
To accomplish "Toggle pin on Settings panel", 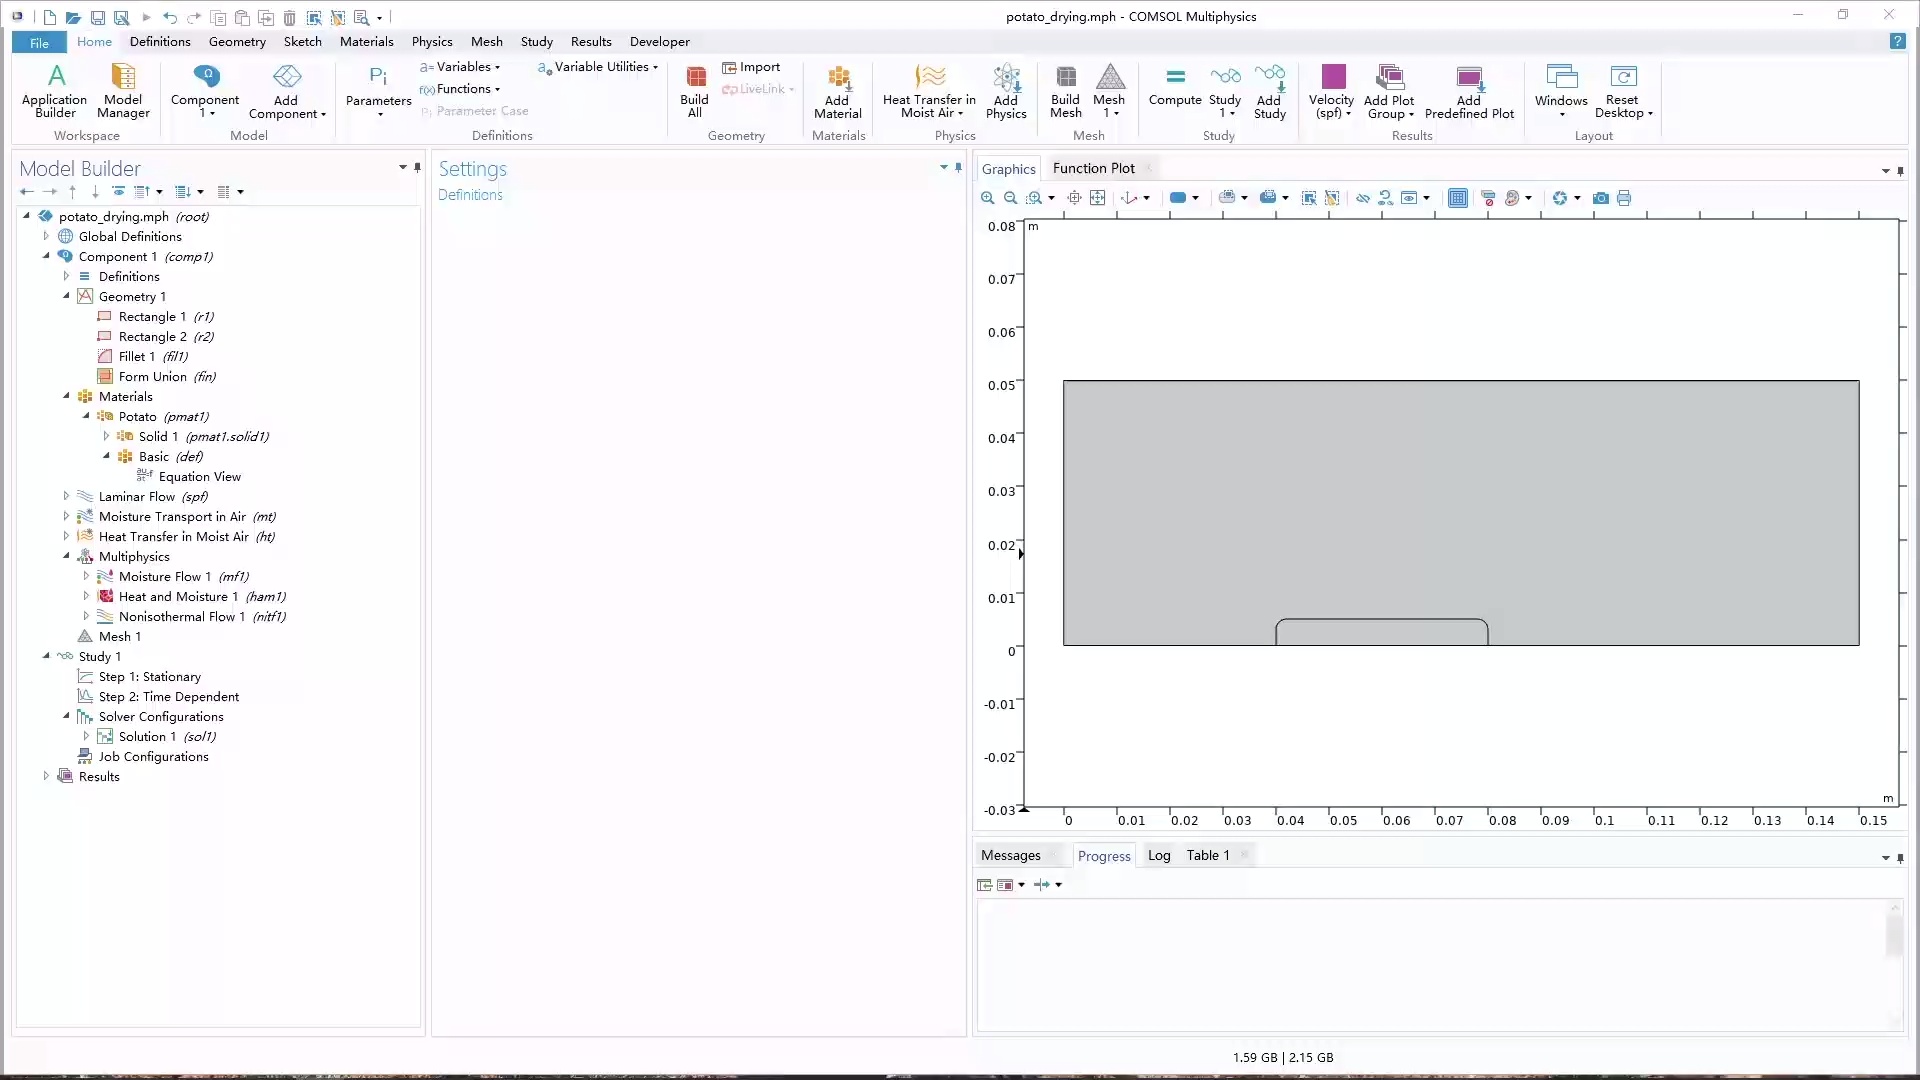I will click(x=958, y=167).
